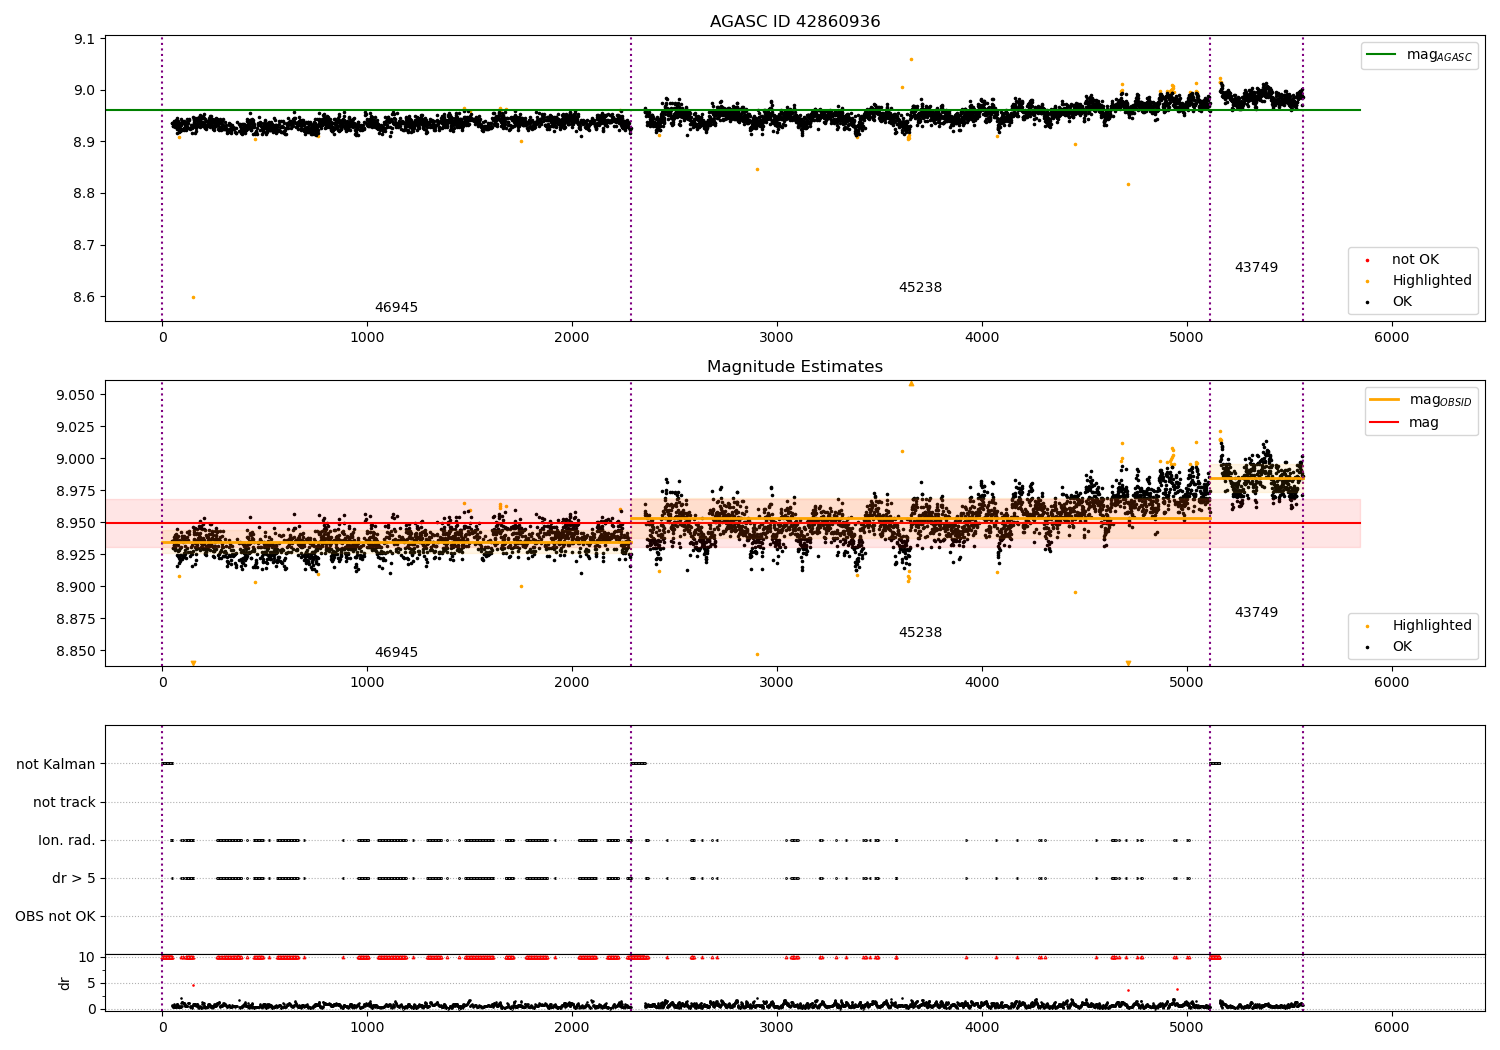Select the 'not OK' legend entry

pos(1415,259)
